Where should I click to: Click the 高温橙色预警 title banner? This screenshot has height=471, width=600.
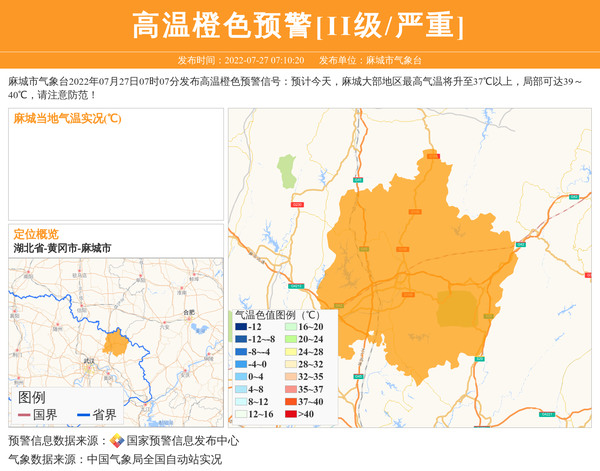[x=299, y=25]
